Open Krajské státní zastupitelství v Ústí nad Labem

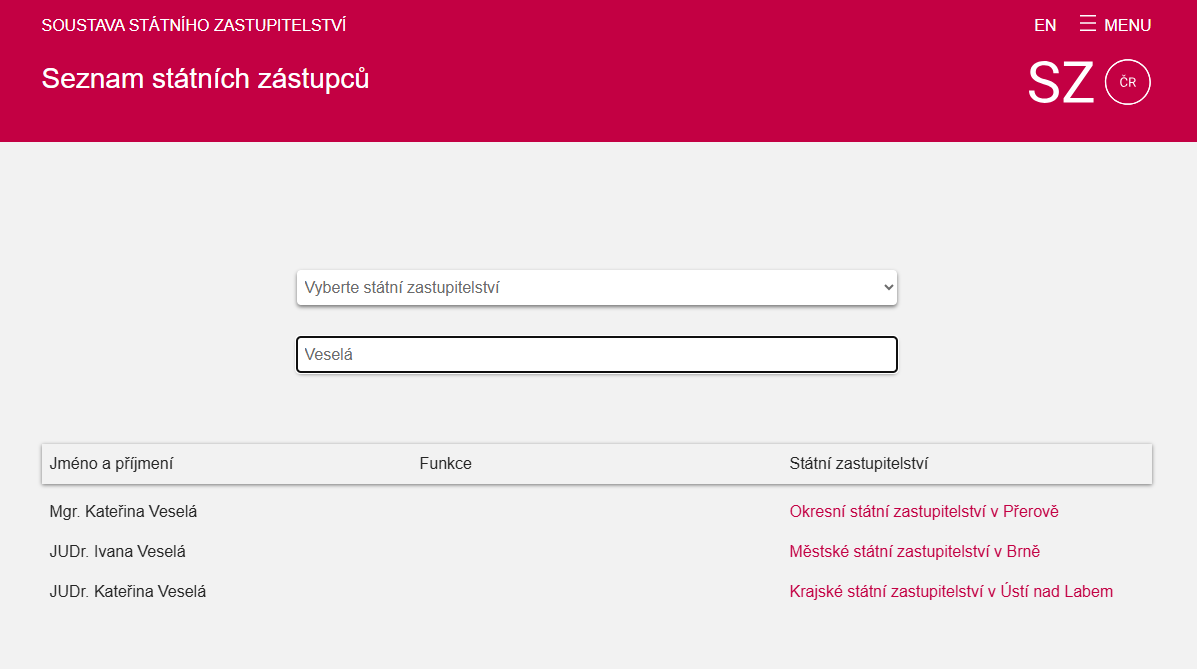(950, 592)
